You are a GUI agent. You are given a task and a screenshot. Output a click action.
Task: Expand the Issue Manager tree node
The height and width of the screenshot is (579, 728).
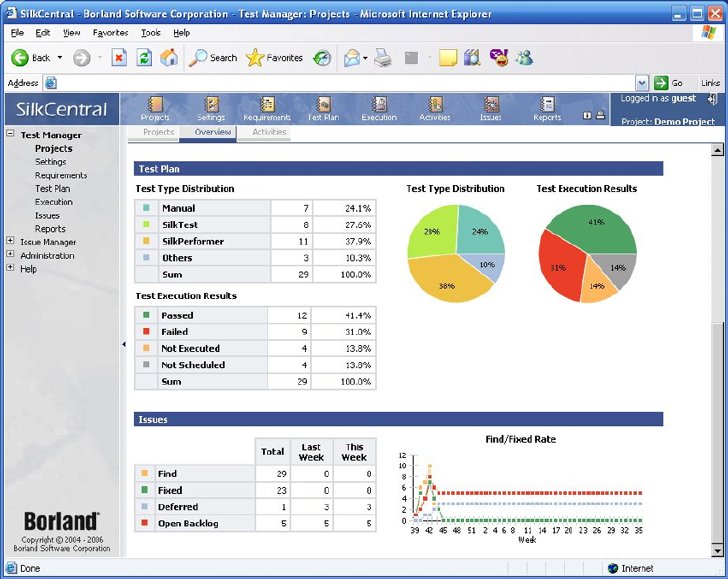click(x=10, y=241)
